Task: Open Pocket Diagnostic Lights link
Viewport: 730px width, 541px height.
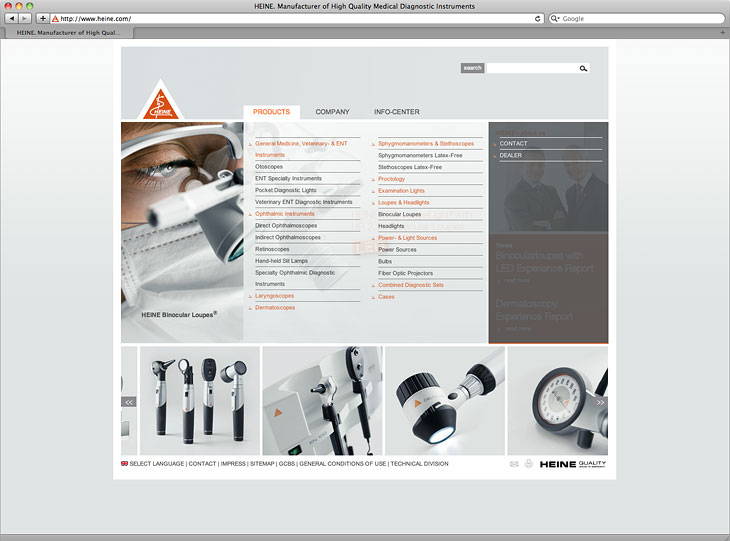Action: (x=286, y=190)
